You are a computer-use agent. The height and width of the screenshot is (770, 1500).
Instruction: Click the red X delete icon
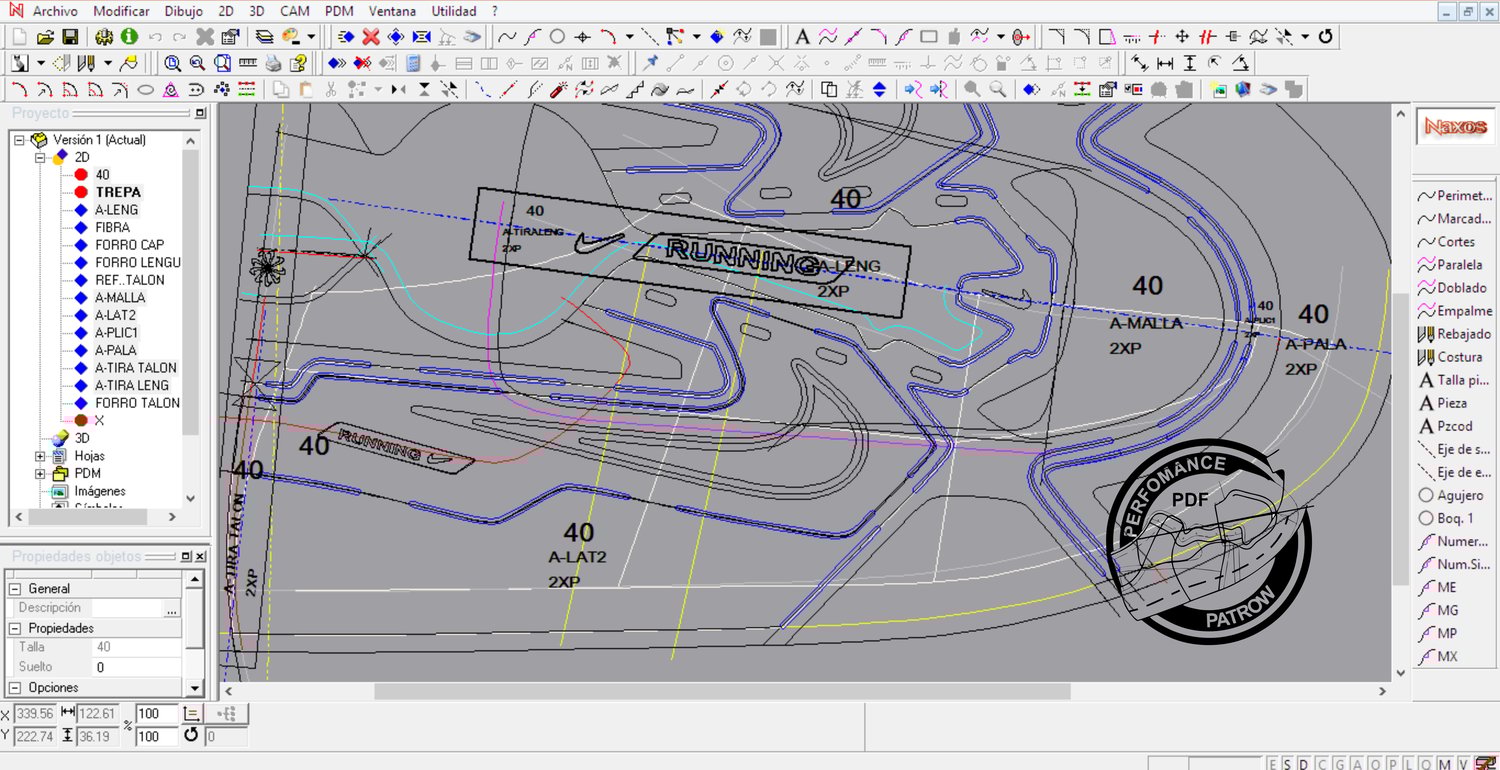click(x=371, y=37)
